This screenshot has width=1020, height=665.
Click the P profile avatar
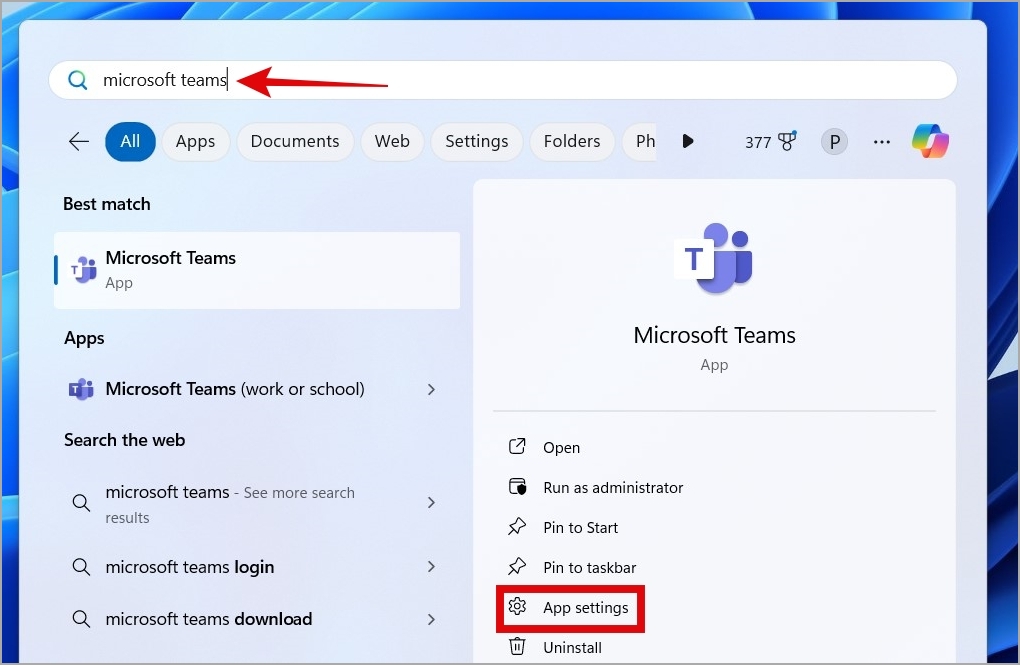[x=835, y=142]
